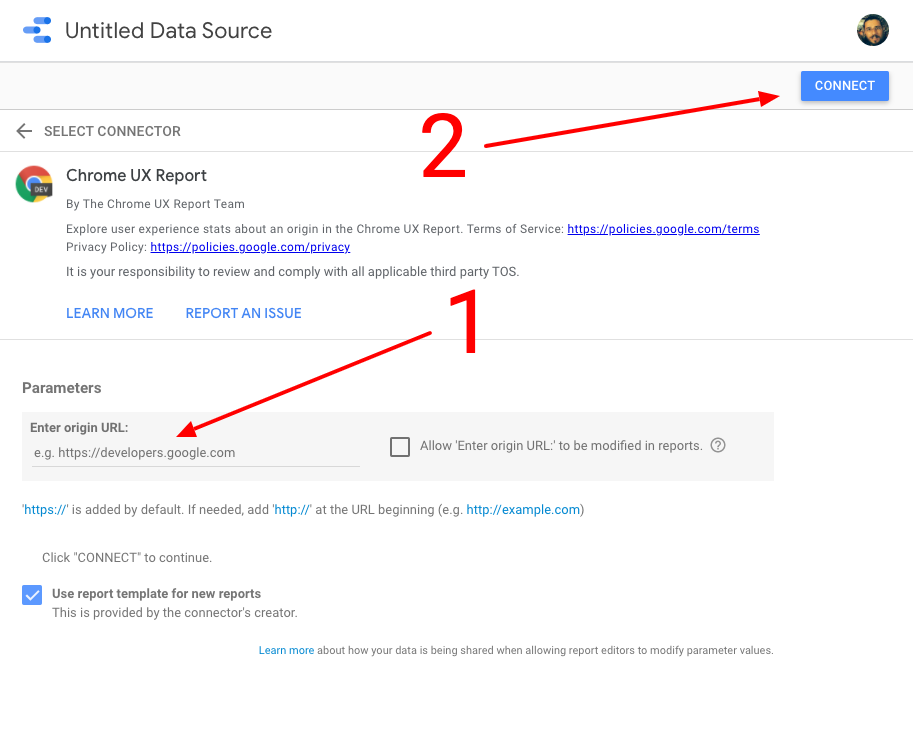This screenshot has height=749, width=913.
Task: Click 'This is provided by the connector's creator.'
Action: point(175,613)
